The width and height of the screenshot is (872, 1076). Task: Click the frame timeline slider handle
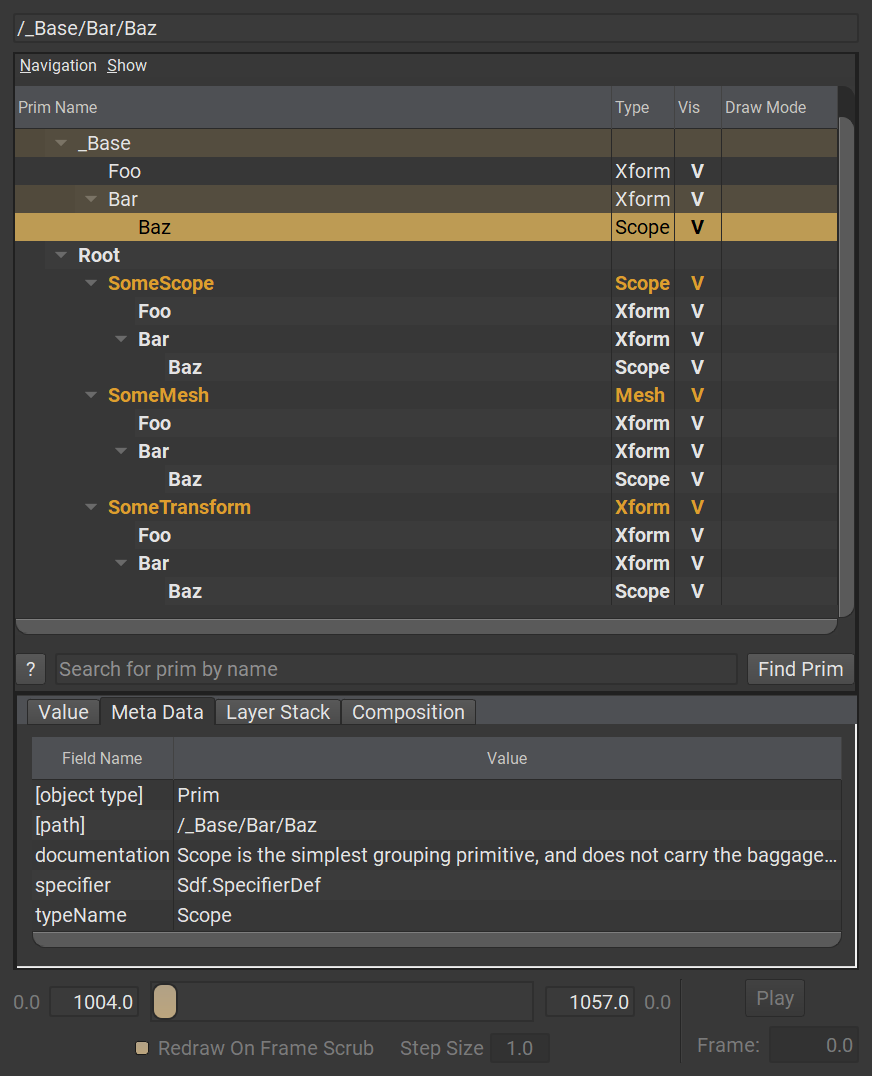[x=166, y=1001]
